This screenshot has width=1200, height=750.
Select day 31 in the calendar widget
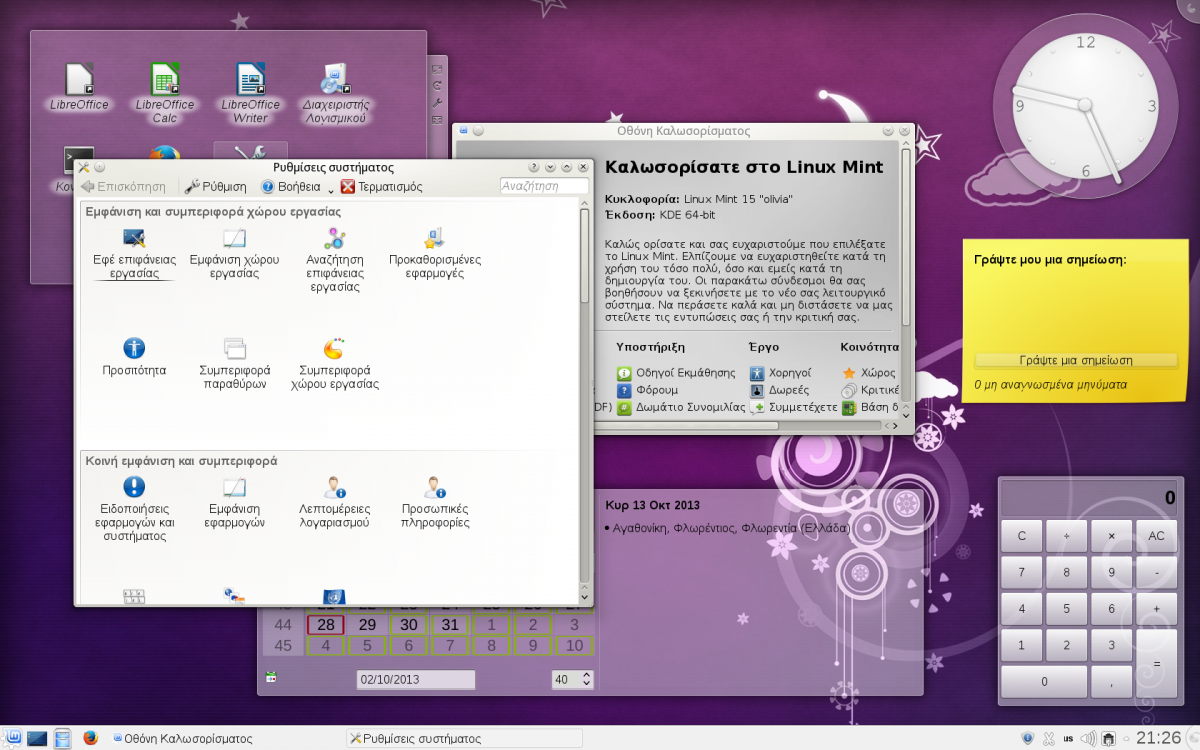pyautogui.click(x=451, y=625)
